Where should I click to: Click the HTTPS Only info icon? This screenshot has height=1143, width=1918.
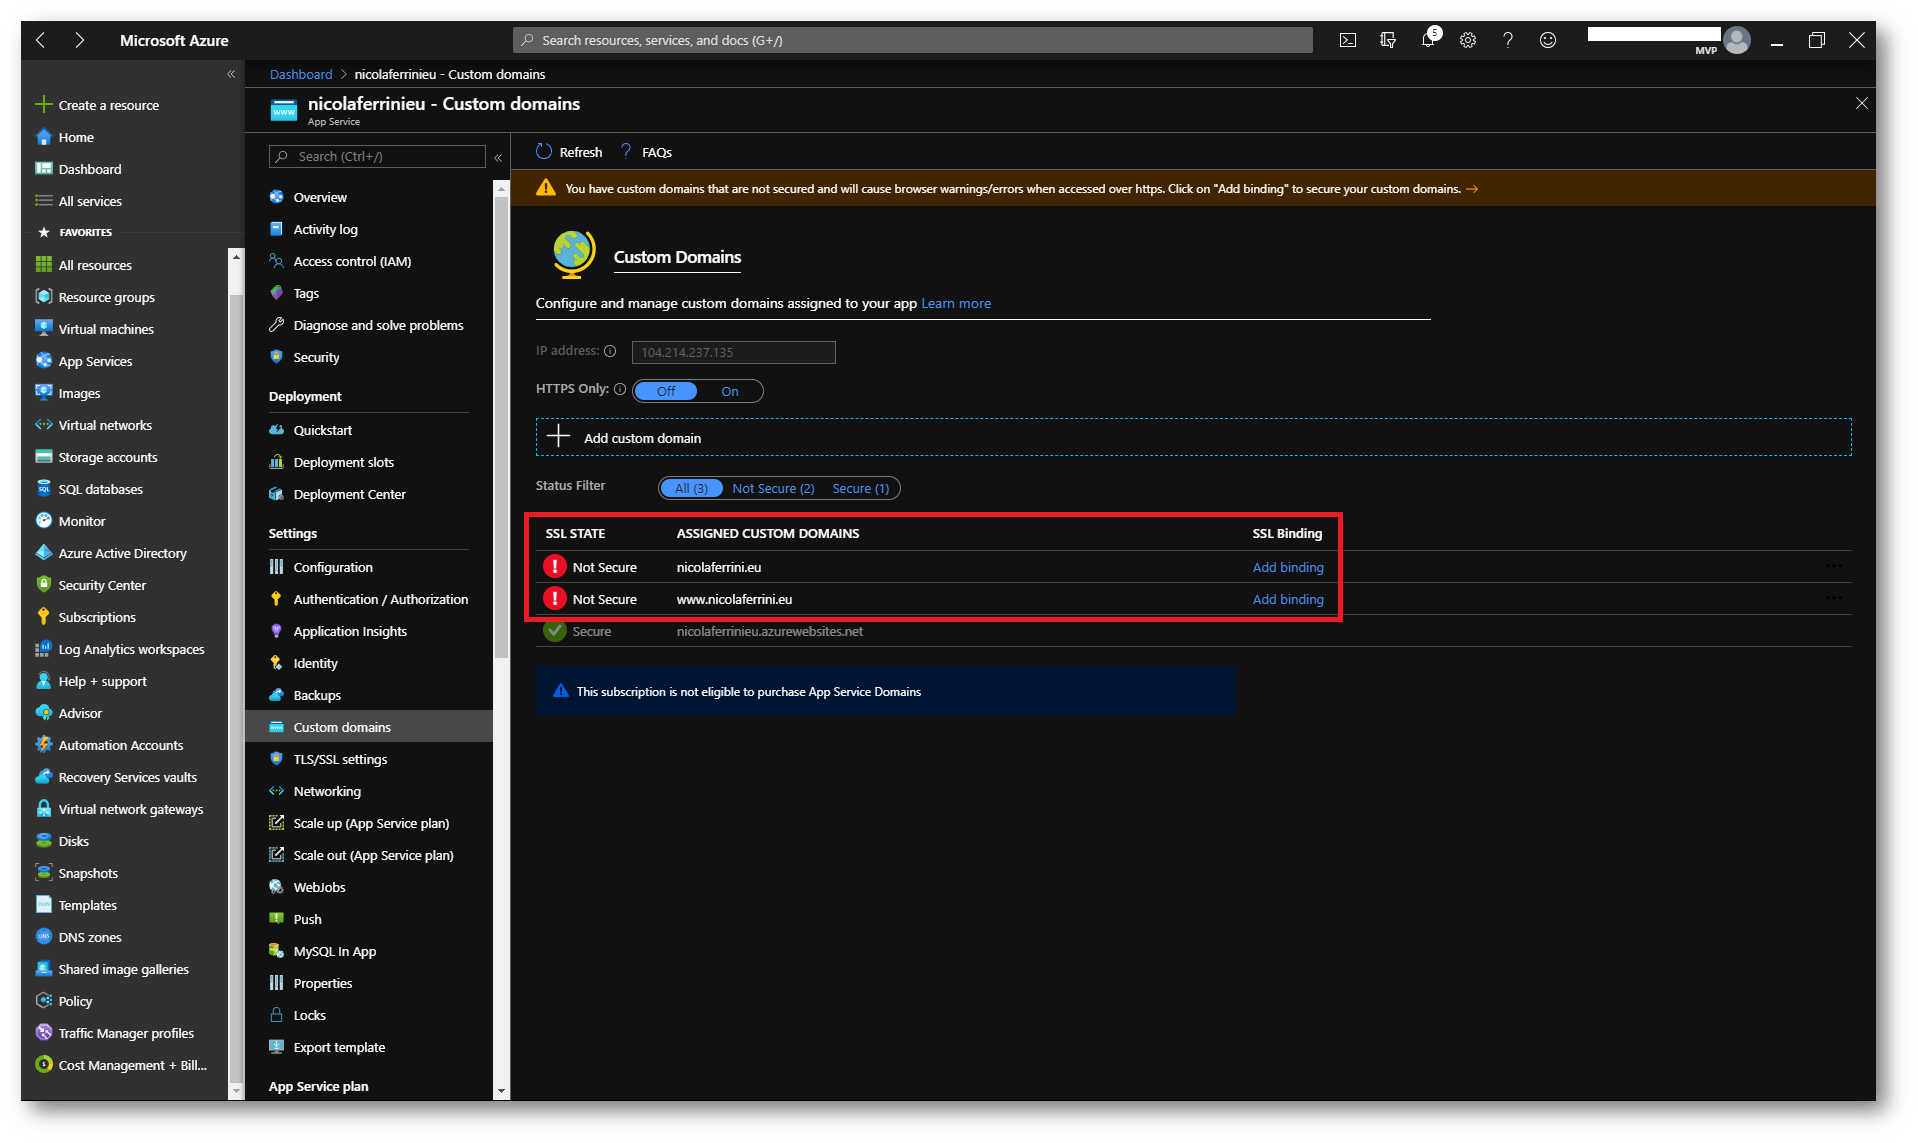(620, 389)
